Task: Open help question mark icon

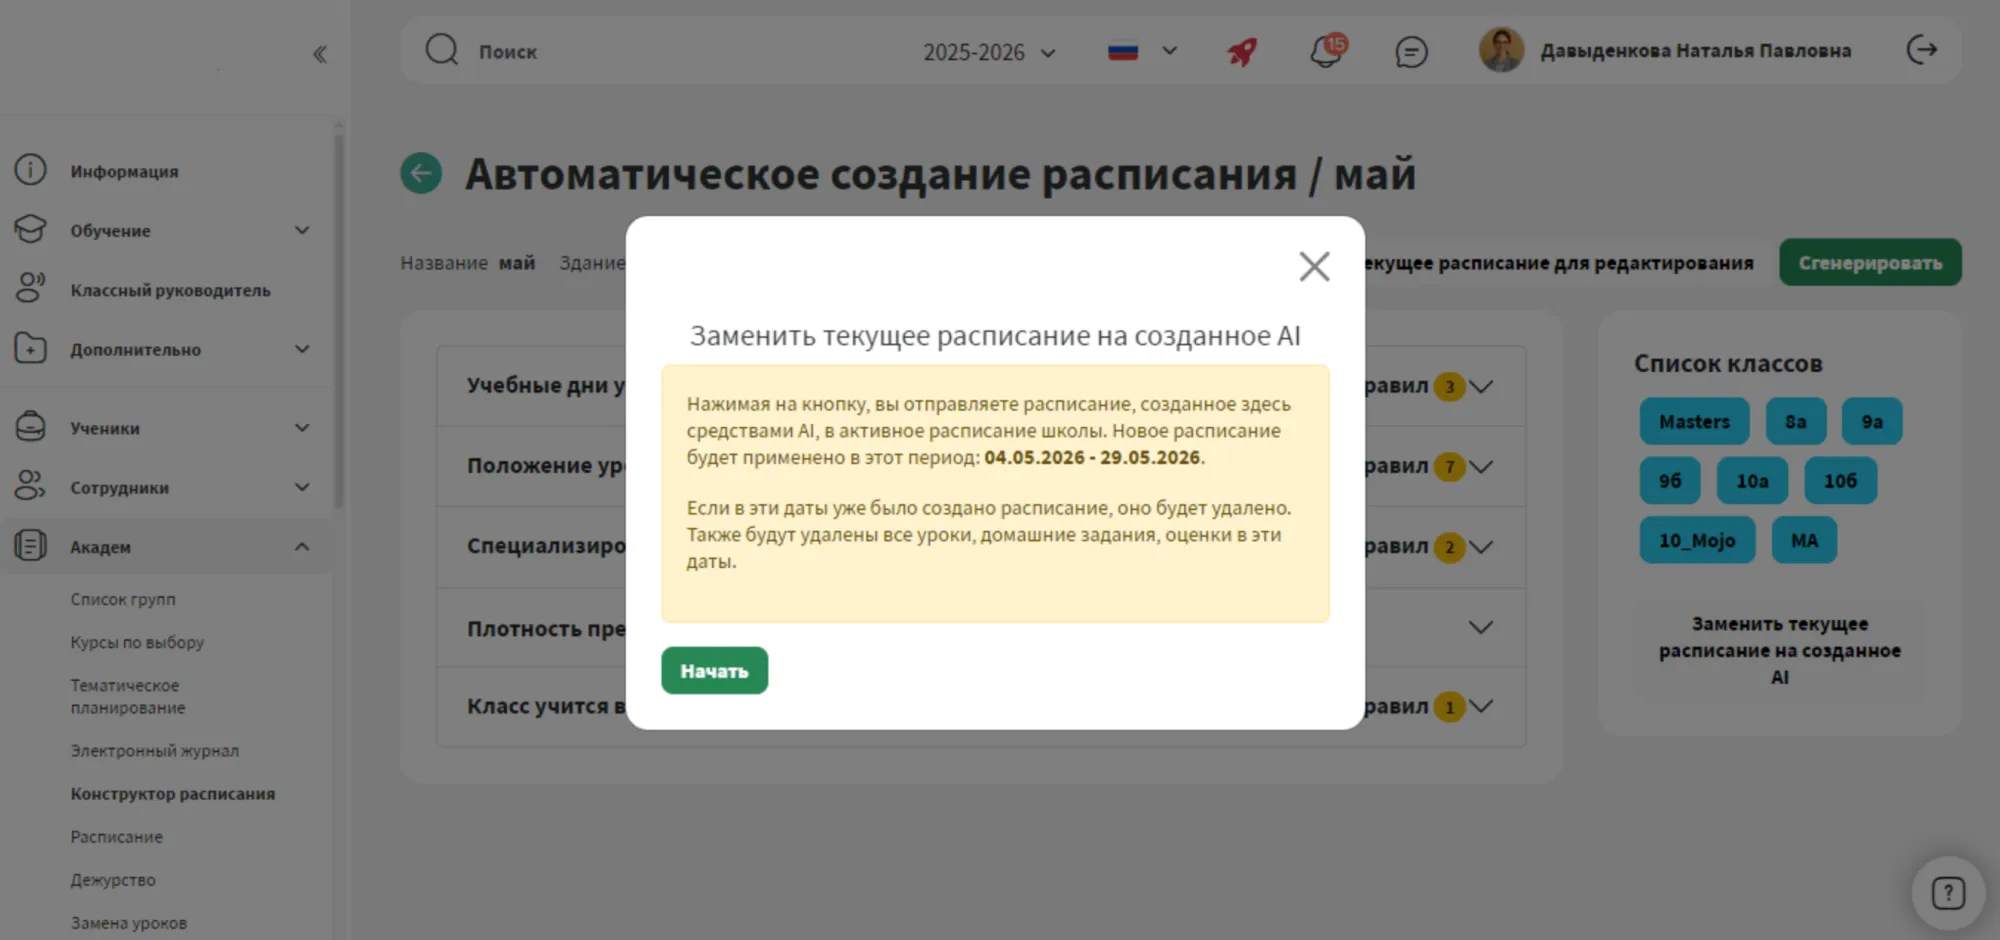Action: point(1948,892)
